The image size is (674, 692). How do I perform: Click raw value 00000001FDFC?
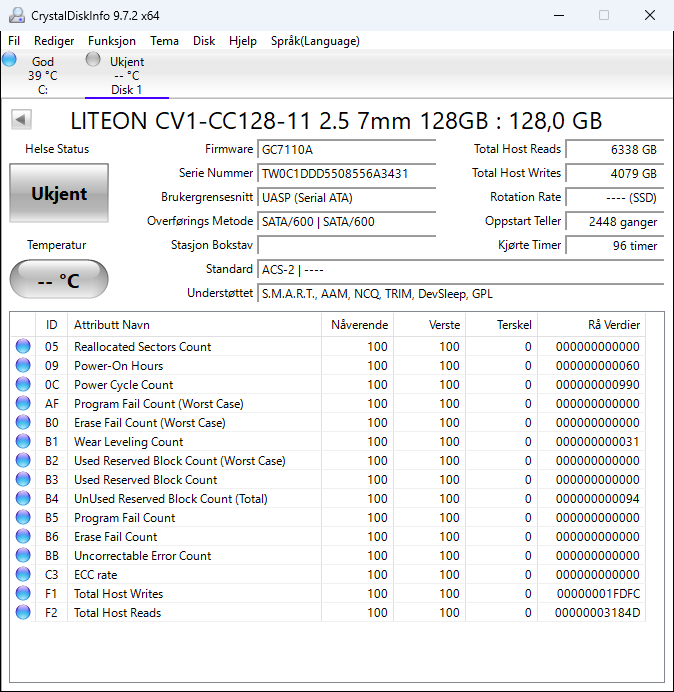tap(598, 594)
